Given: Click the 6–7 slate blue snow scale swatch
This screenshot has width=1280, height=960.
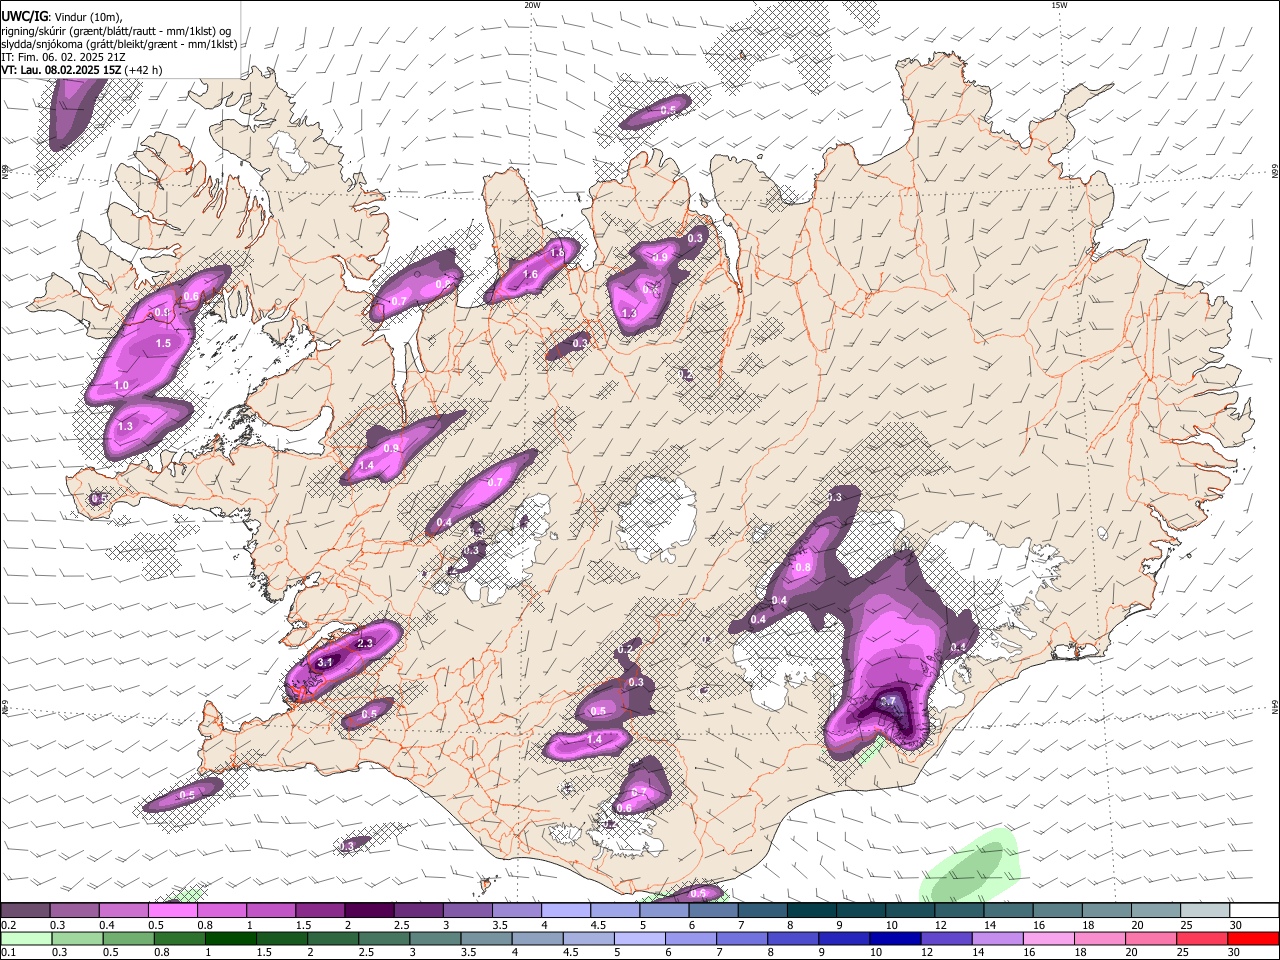Looking at the screenshot, I should 714,911.
